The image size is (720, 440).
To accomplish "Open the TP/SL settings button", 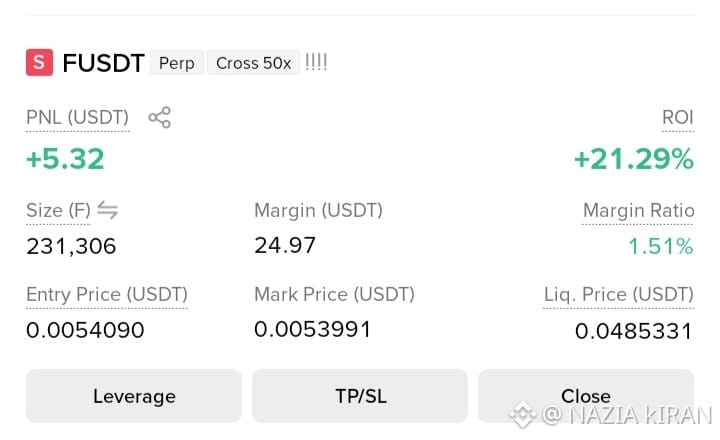I will coord(360,396).
